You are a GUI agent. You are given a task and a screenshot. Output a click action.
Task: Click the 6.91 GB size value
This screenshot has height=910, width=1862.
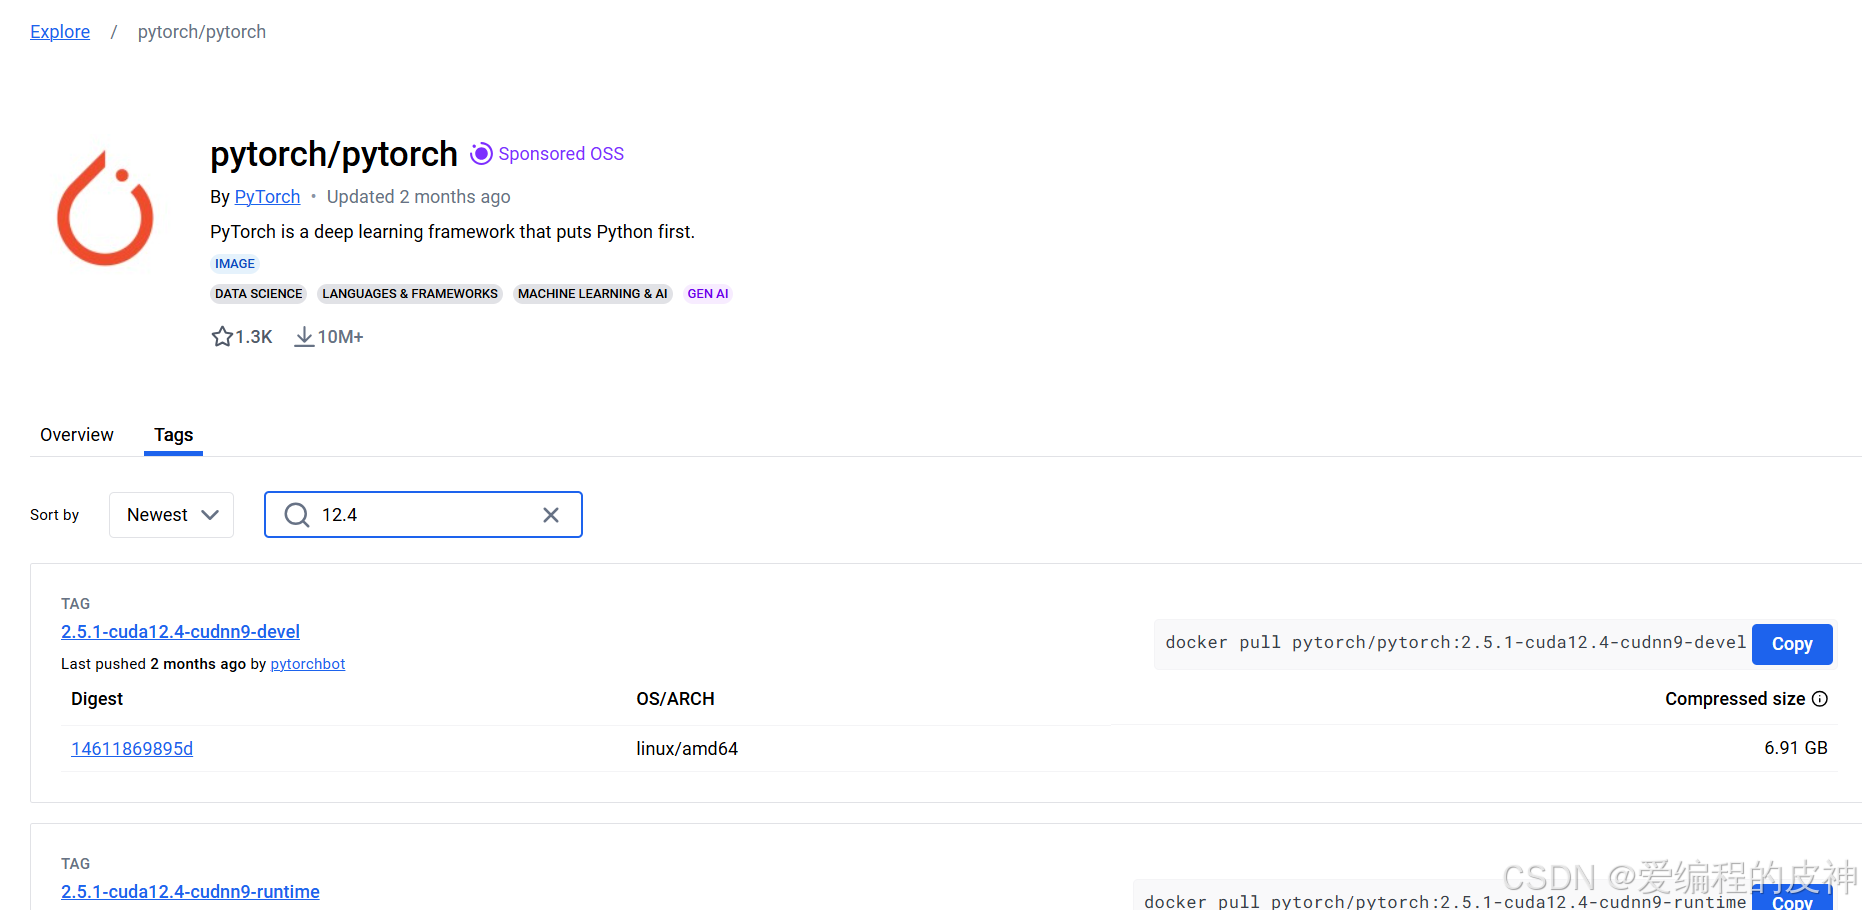(1796, 748)
